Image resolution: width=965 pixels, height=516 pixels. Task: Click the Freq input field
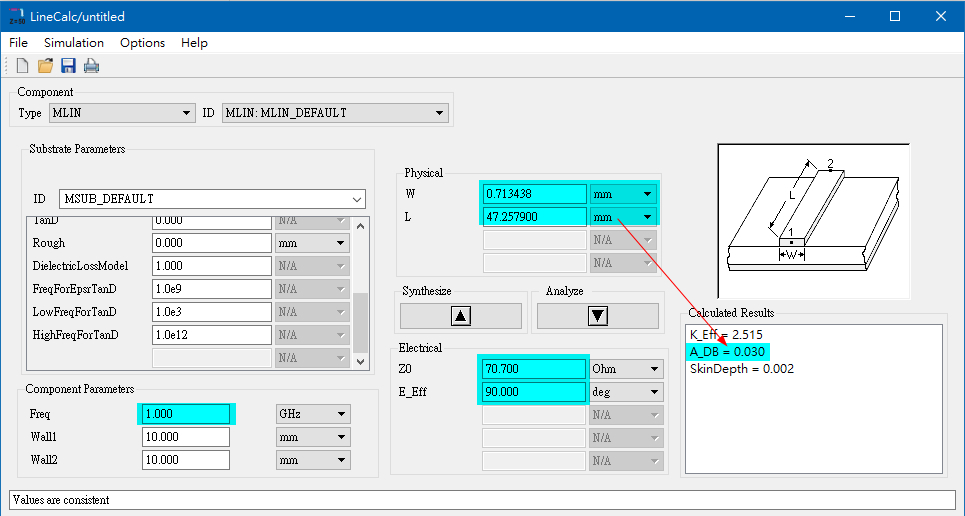186,414
